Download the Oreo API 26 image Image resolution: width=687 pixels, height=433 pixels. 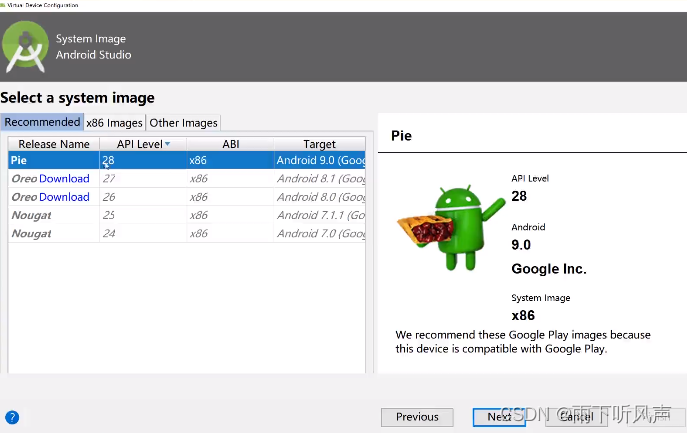click(x=64, y=197)
